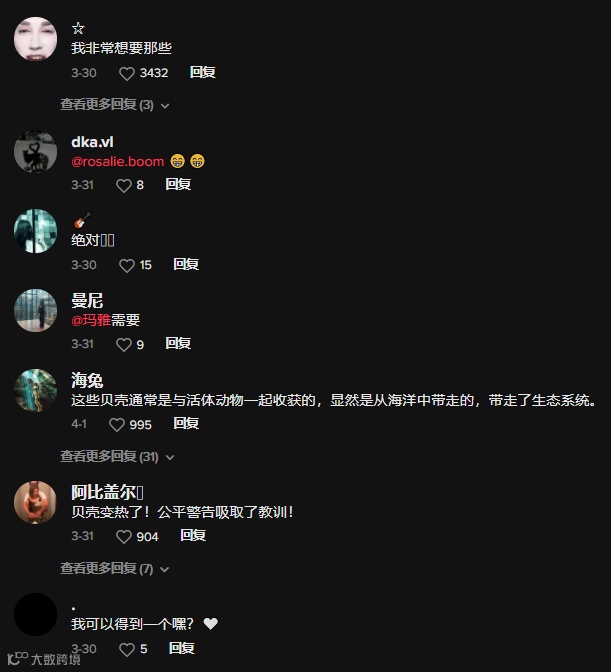Open 阿比盖尔's profile picture
Viewport: 611px width, 672px height.
pos(36,502)
